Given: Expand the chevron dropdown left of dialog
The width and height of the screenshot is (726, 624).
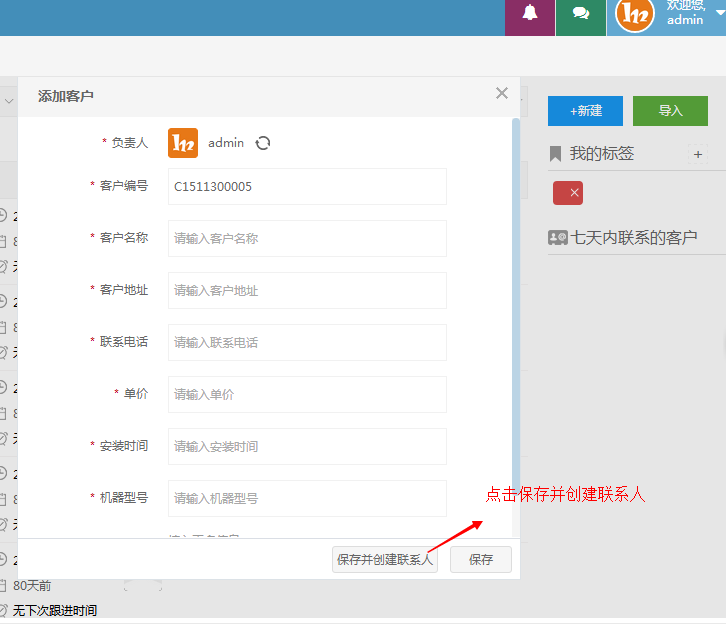Looking at the screenshot, I should (x=9, y=101).
